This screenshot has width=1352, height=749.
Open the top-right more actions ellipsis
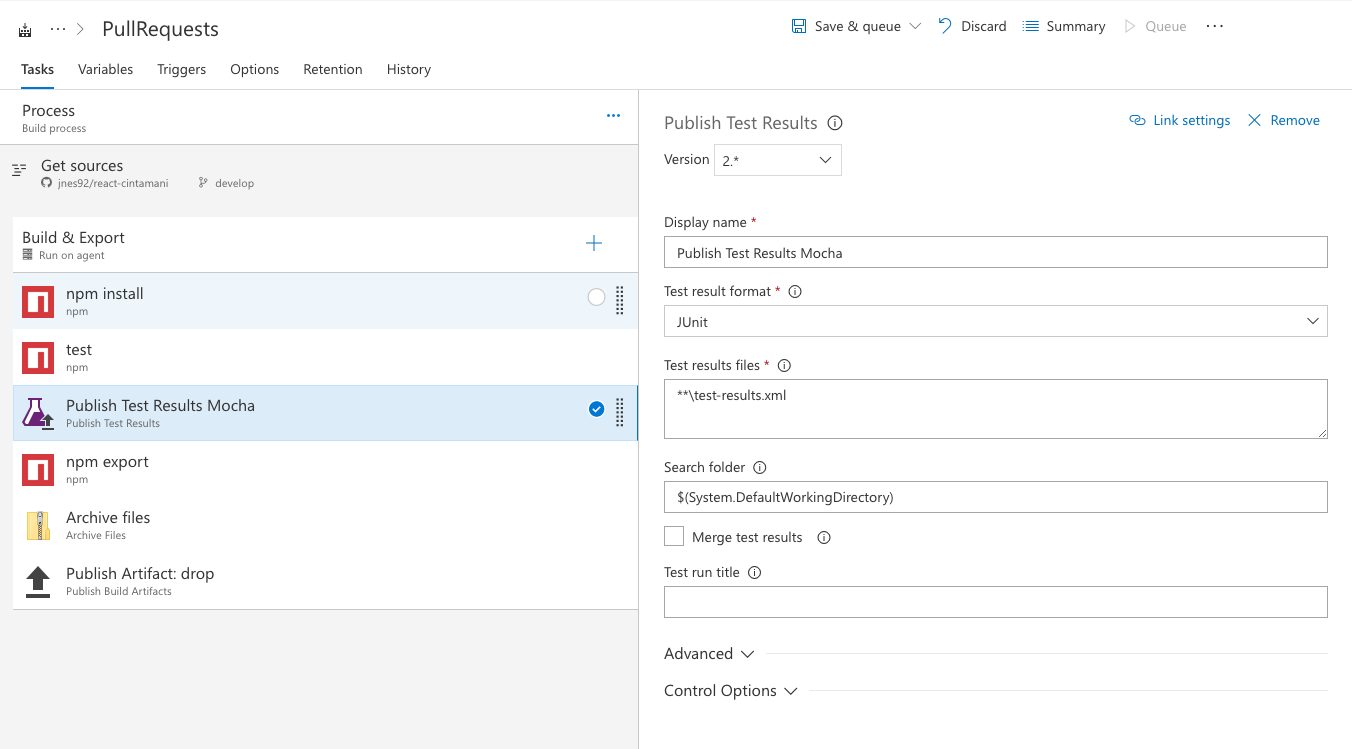click(x=1215, y=26)
